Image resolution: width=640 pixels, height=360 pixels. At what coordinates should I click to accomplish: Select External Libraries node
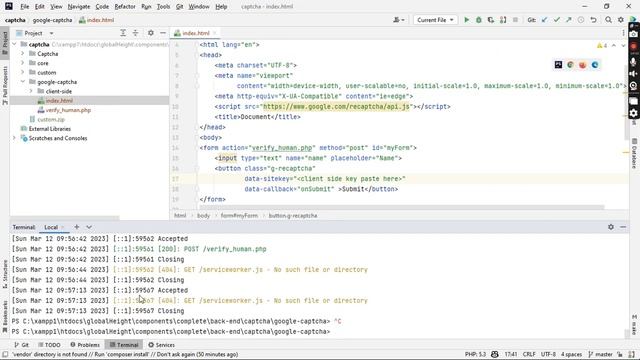coord(50,129)
